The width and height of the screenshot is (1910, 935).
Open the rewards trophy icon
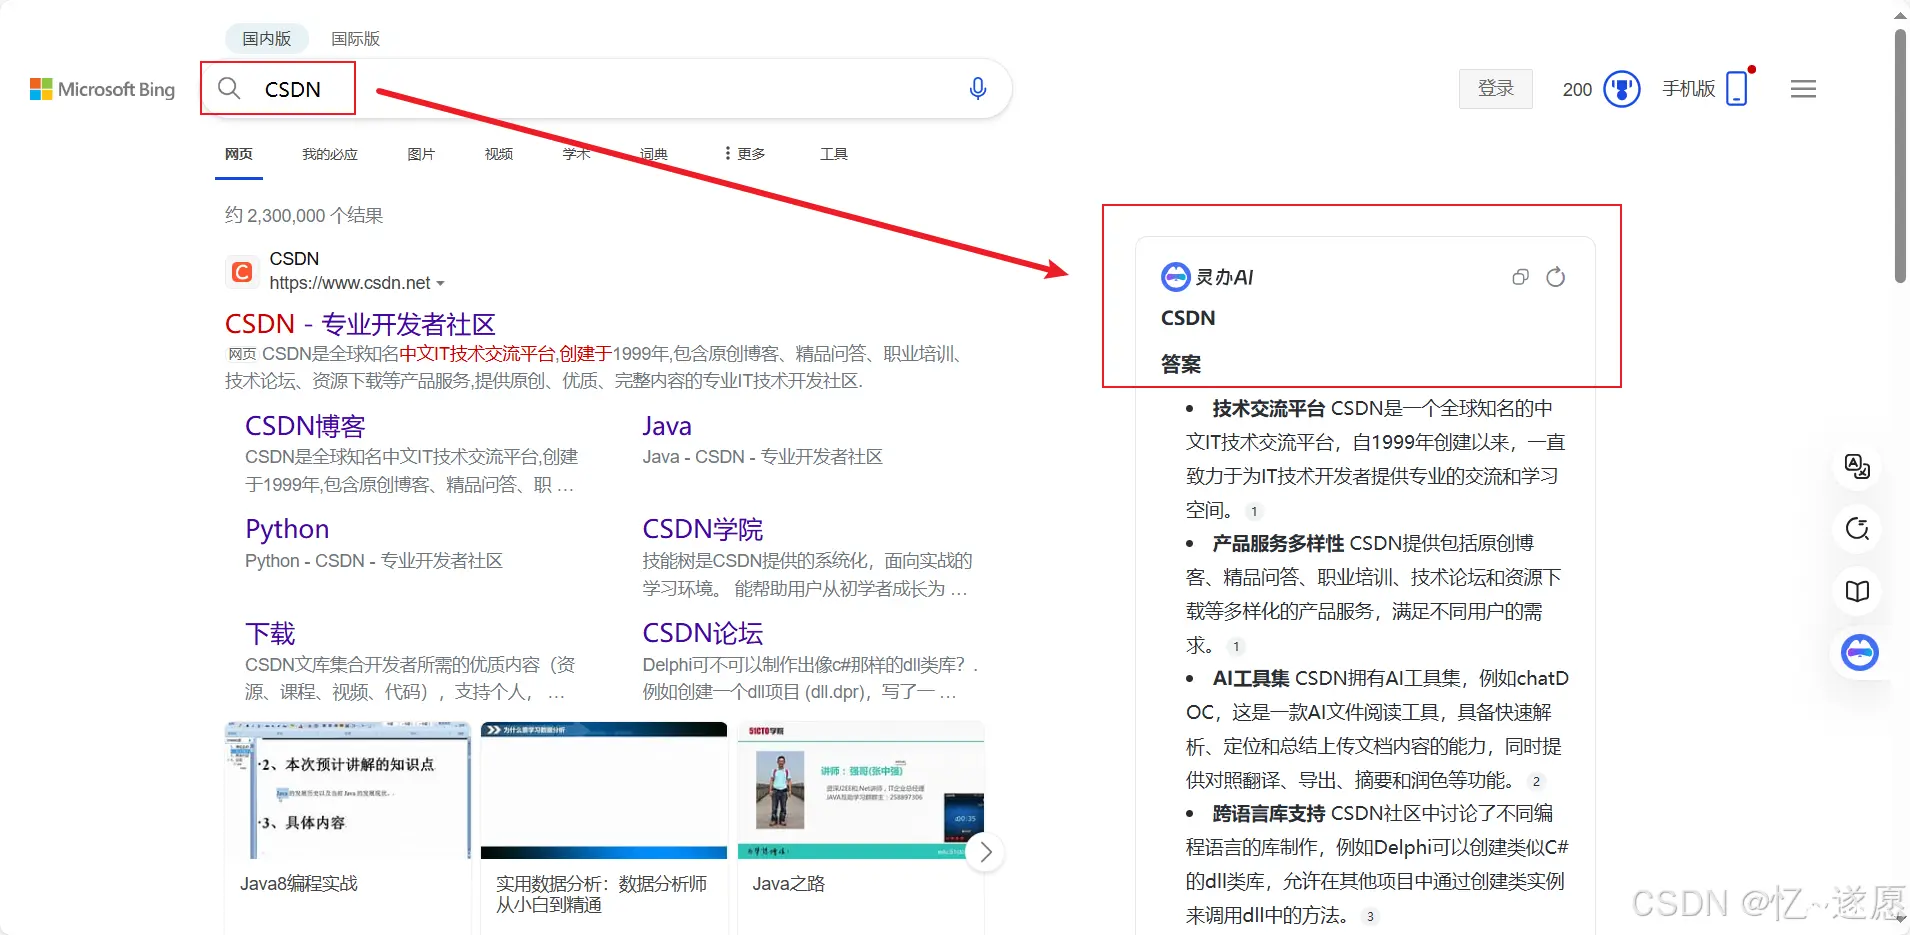pos(1621,89)
